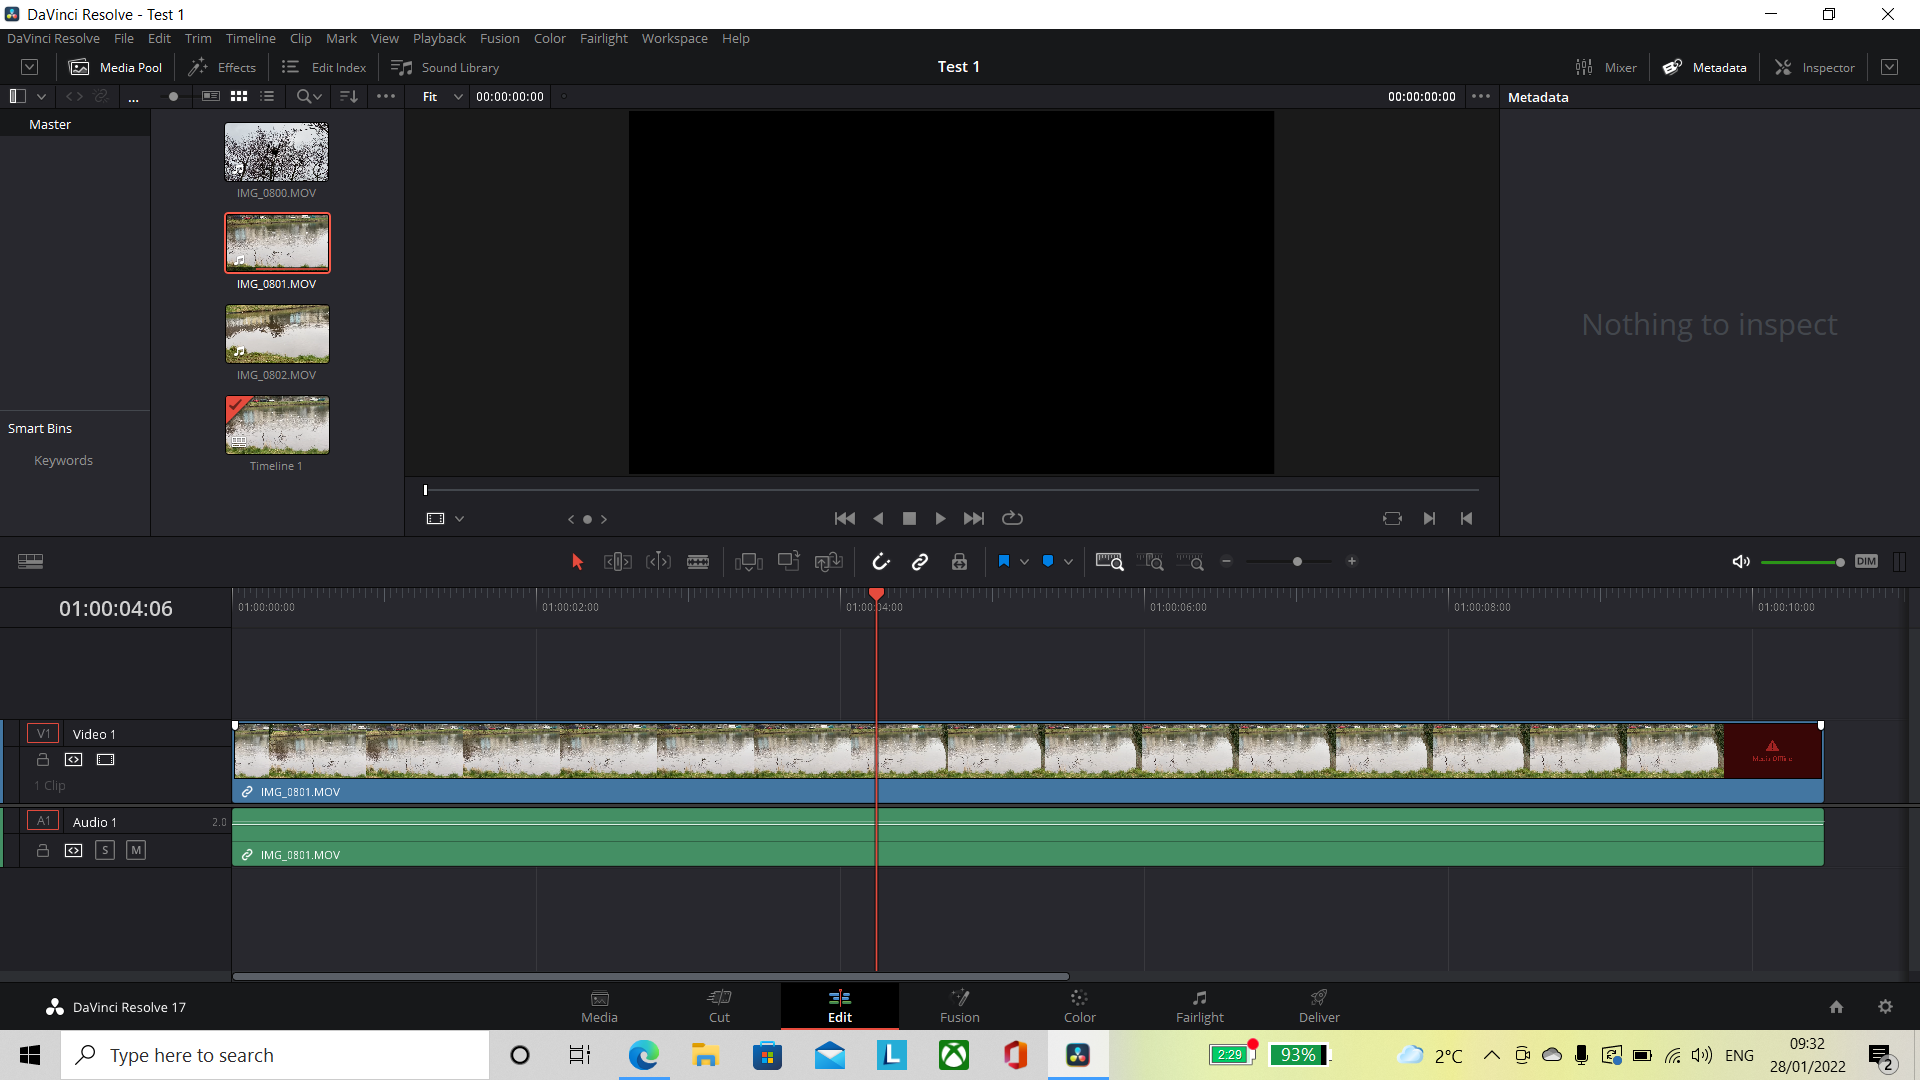Open the Inspector panel
Viewport: 1920px width, 1080px height.
[x=1815, y=67]
